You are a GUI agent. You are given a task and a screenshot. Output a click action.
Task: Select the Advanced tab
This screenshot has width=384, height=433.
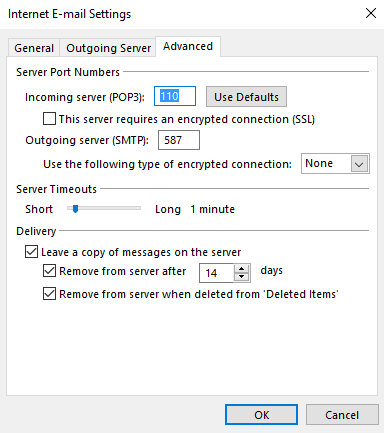(x=188, y=46)
